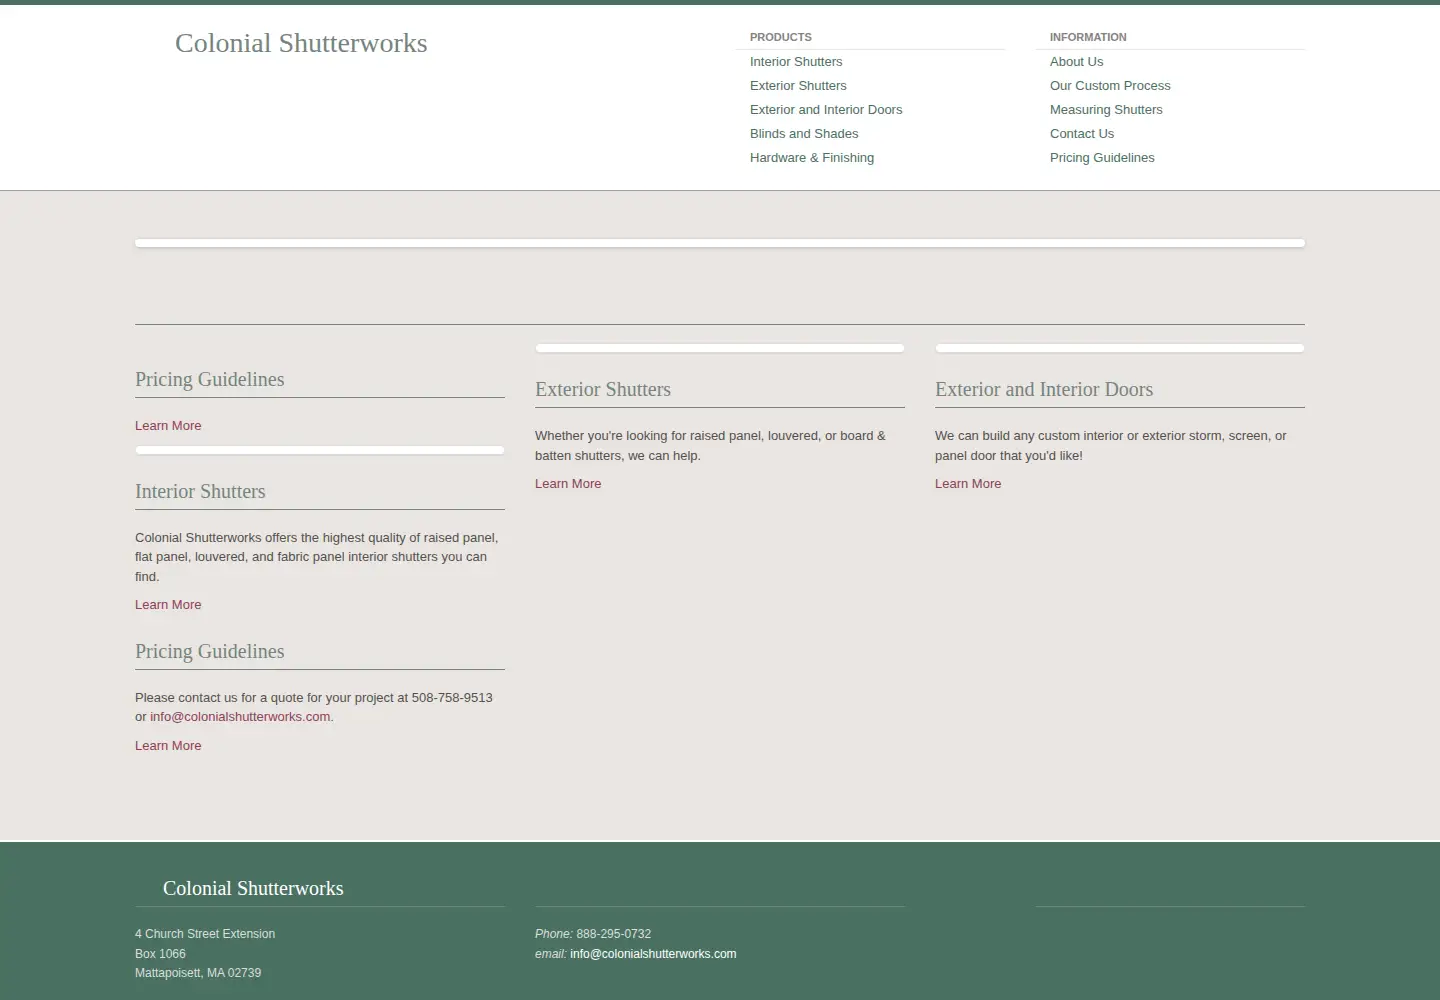Open the About Us page
The width and height of the screenshot is (1440, 1000).
pos(1076,61)
